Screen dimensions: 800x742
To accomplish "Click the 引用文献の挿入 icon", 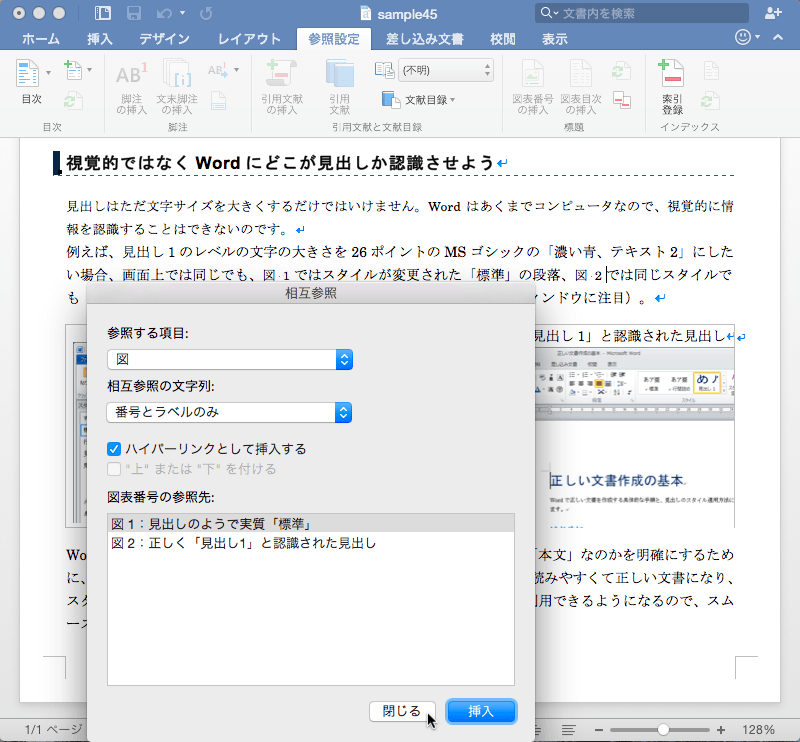I will (281, 73).
